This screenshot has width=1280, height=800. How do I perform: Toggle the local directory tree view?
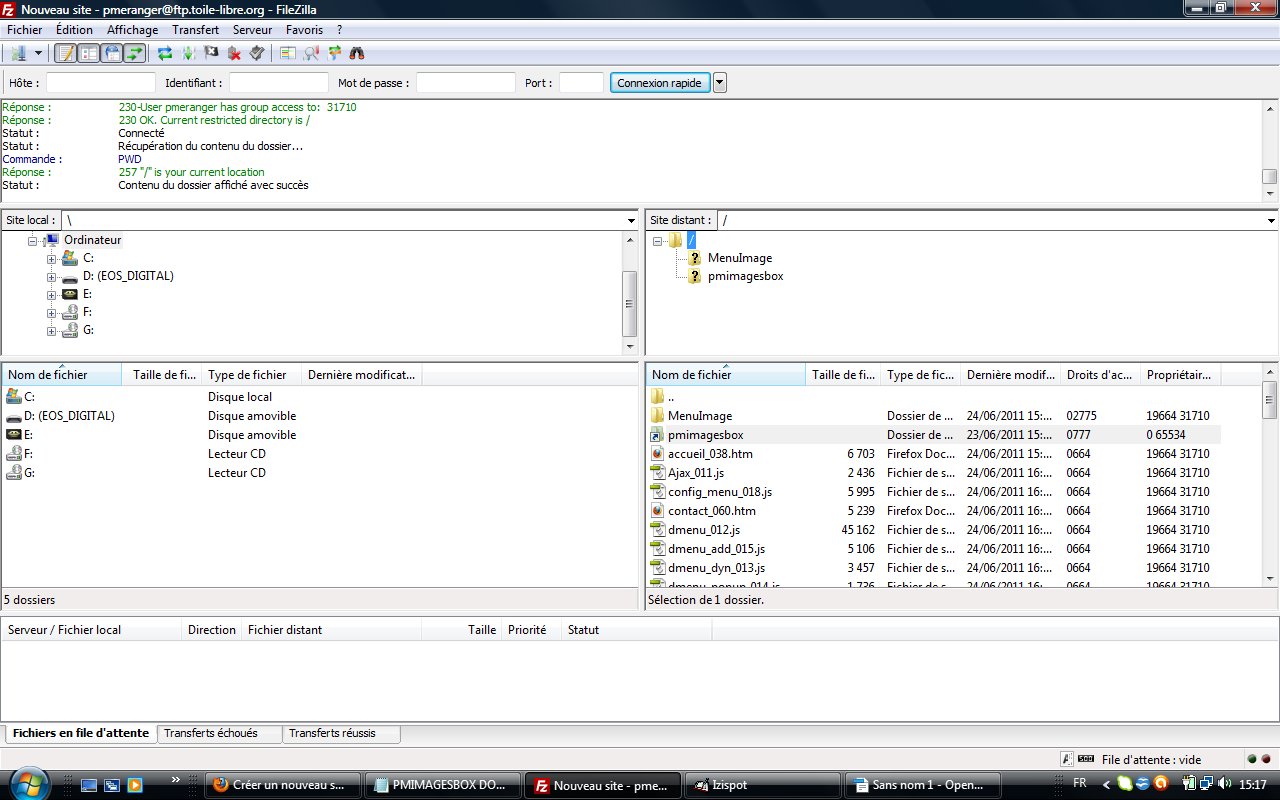tap(87, 52)
